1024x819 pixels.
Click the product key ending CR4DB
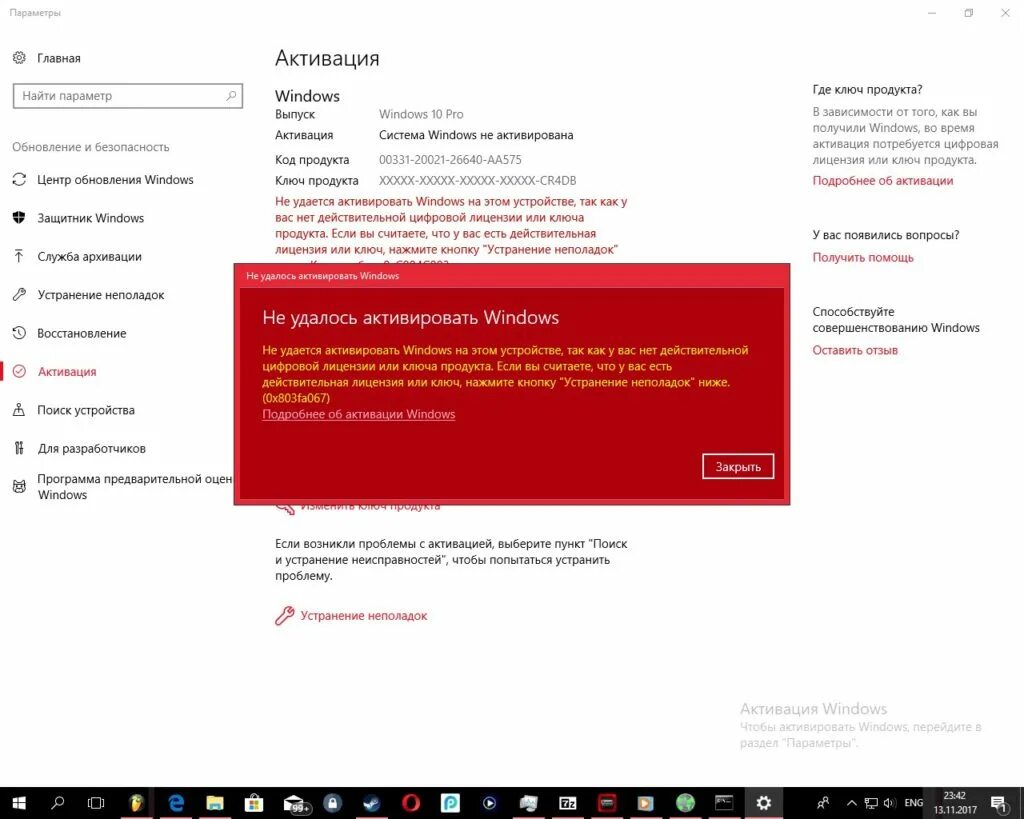(x=477, y=180)
